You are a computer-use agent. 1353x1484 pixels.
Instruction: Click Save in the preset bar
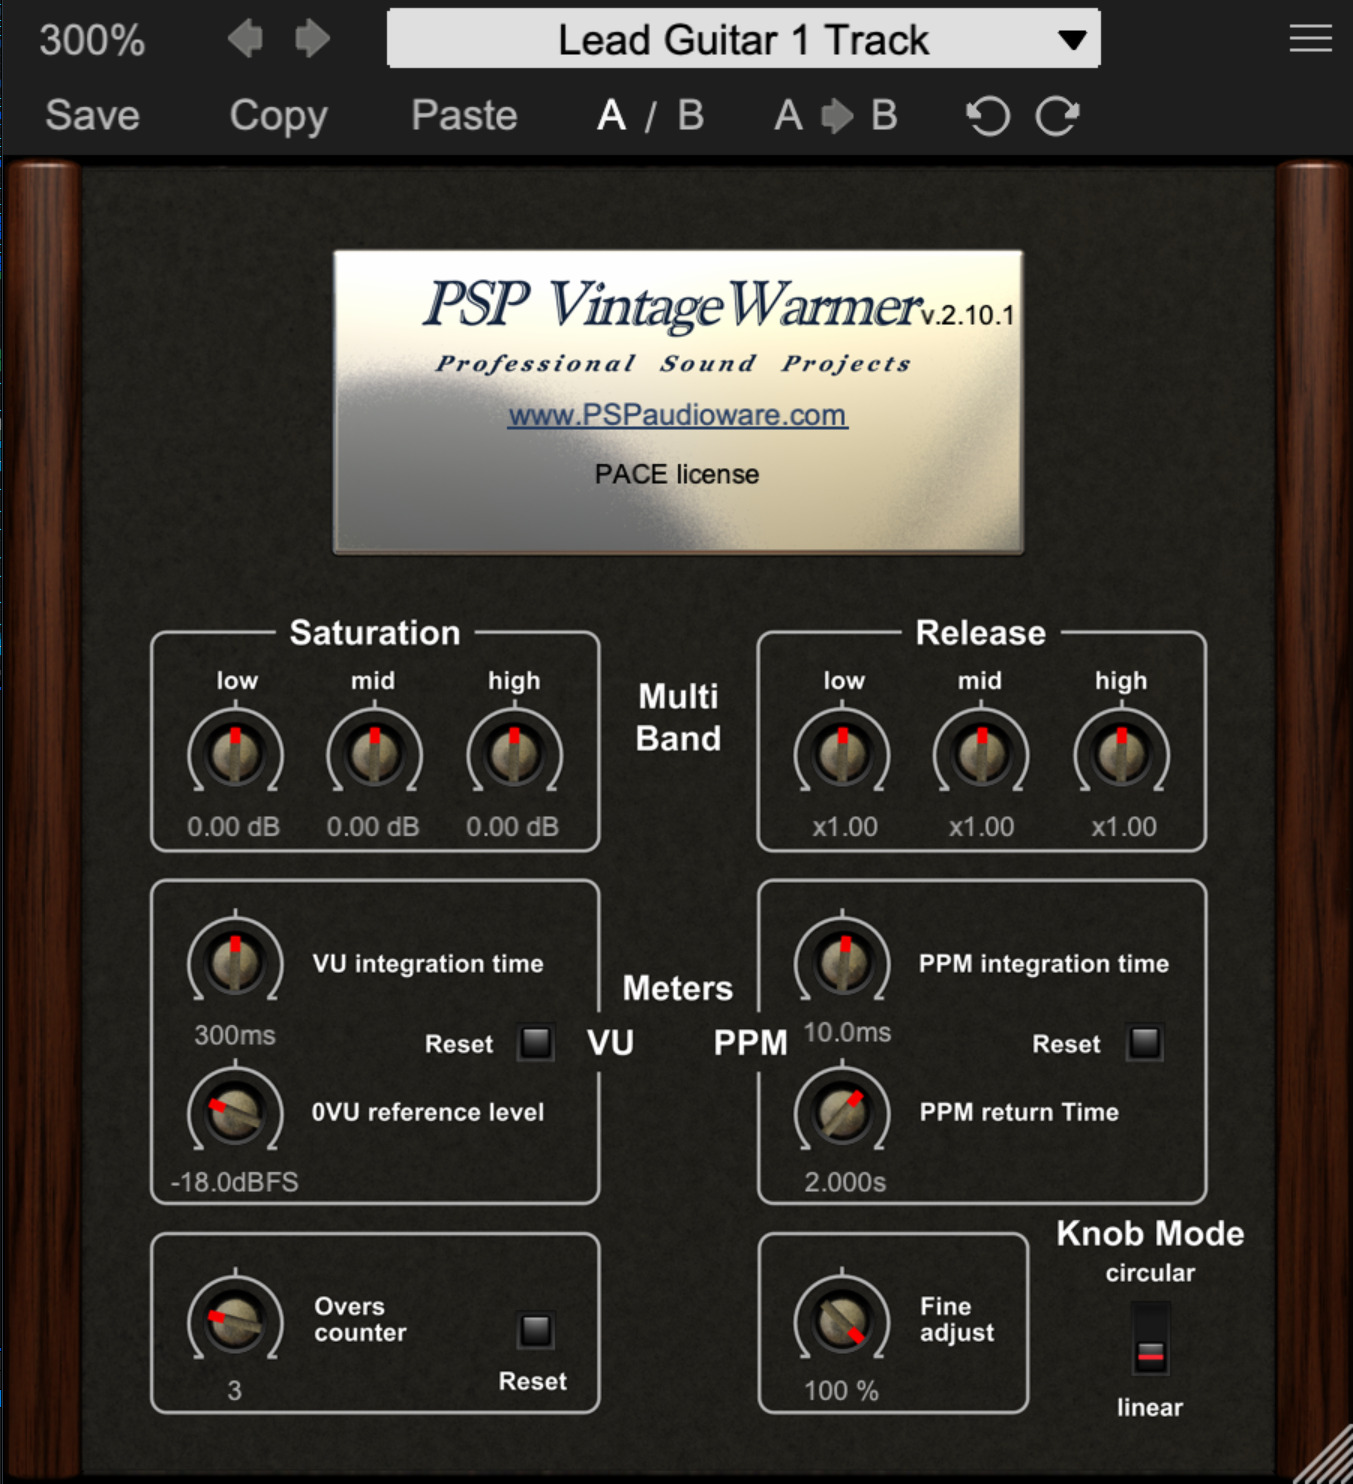point(92,116)
